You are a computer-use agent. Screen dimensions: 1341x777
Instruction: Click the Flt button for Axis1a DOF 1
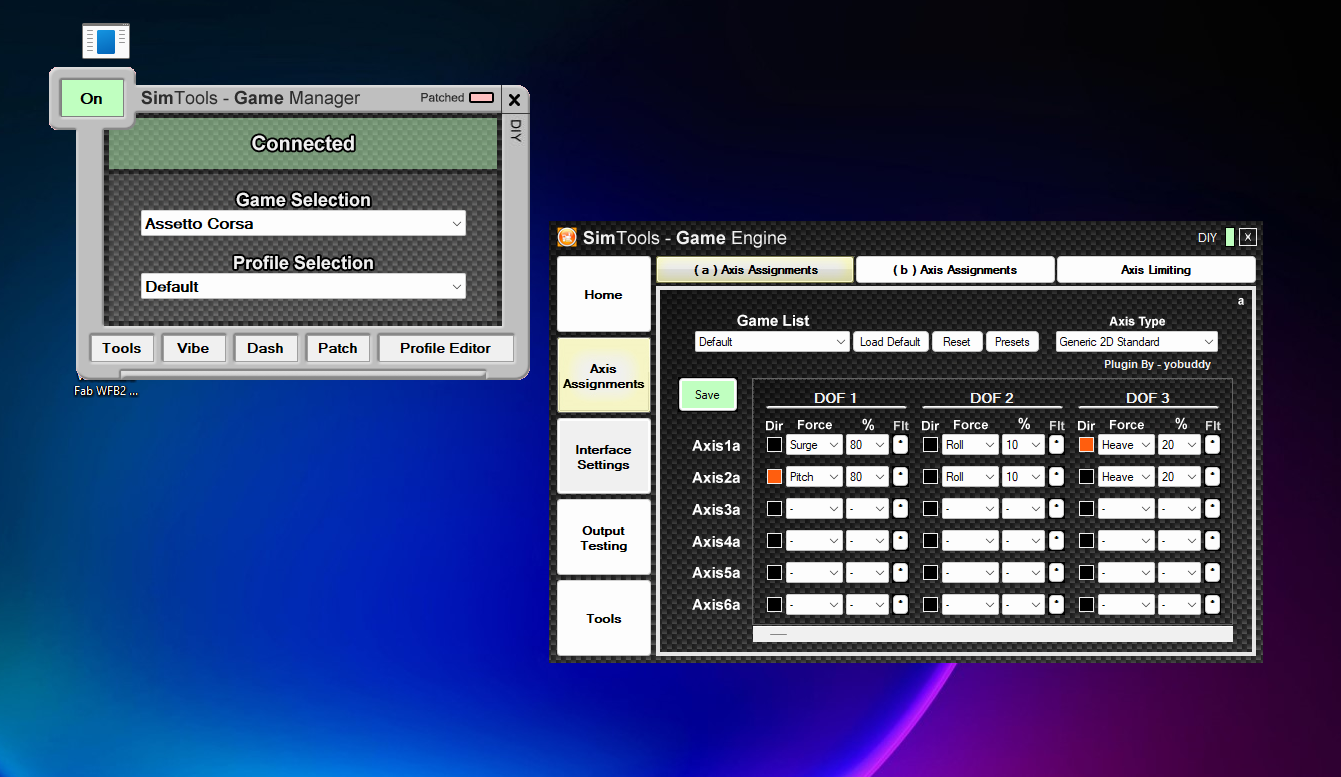coord(900,445)
